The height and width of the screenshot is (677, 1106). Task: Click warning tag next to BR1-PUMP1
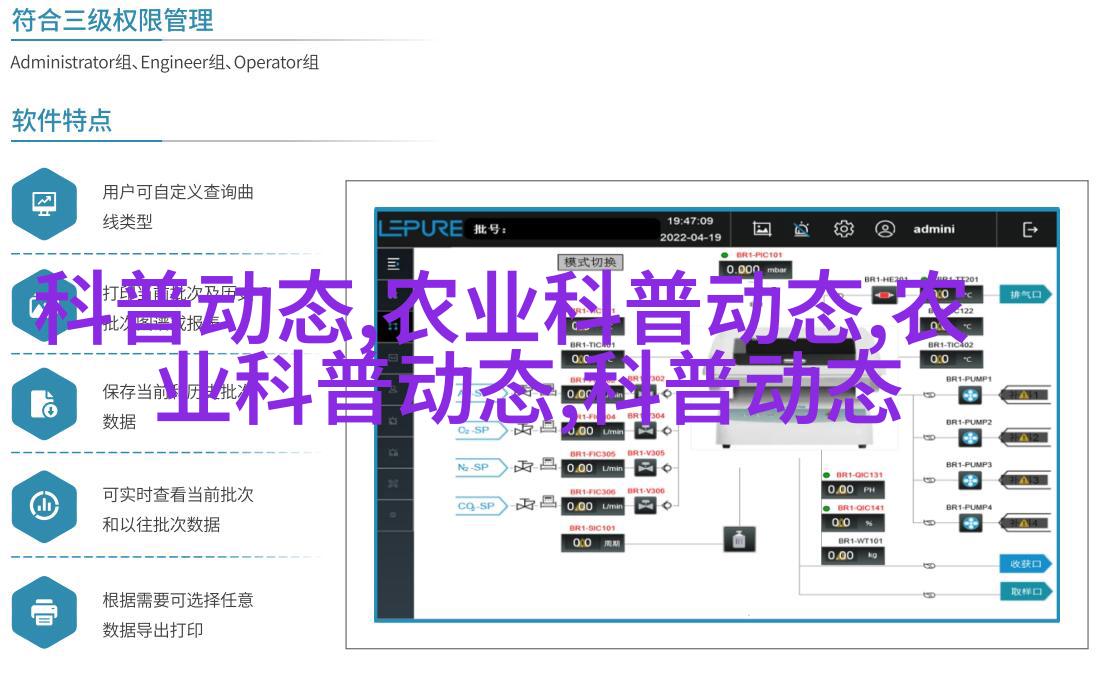(1026, 395)
